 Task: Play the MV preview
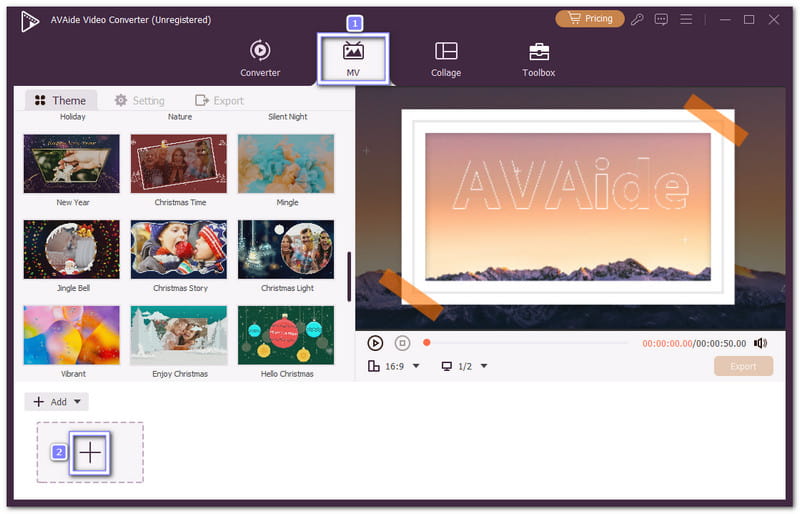pyautogui.click(x=375, y=343)
